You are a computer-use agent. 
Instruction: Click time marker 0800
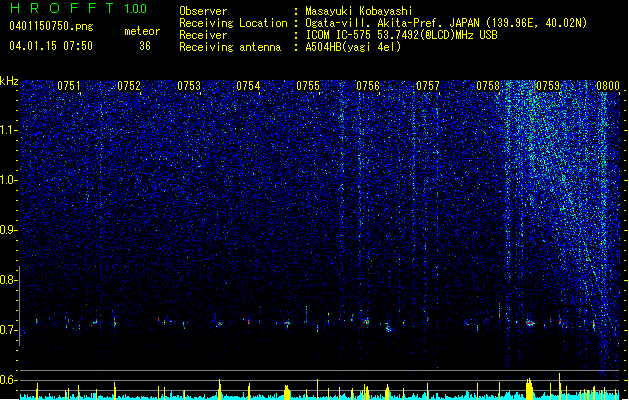[x=608, y=86]
